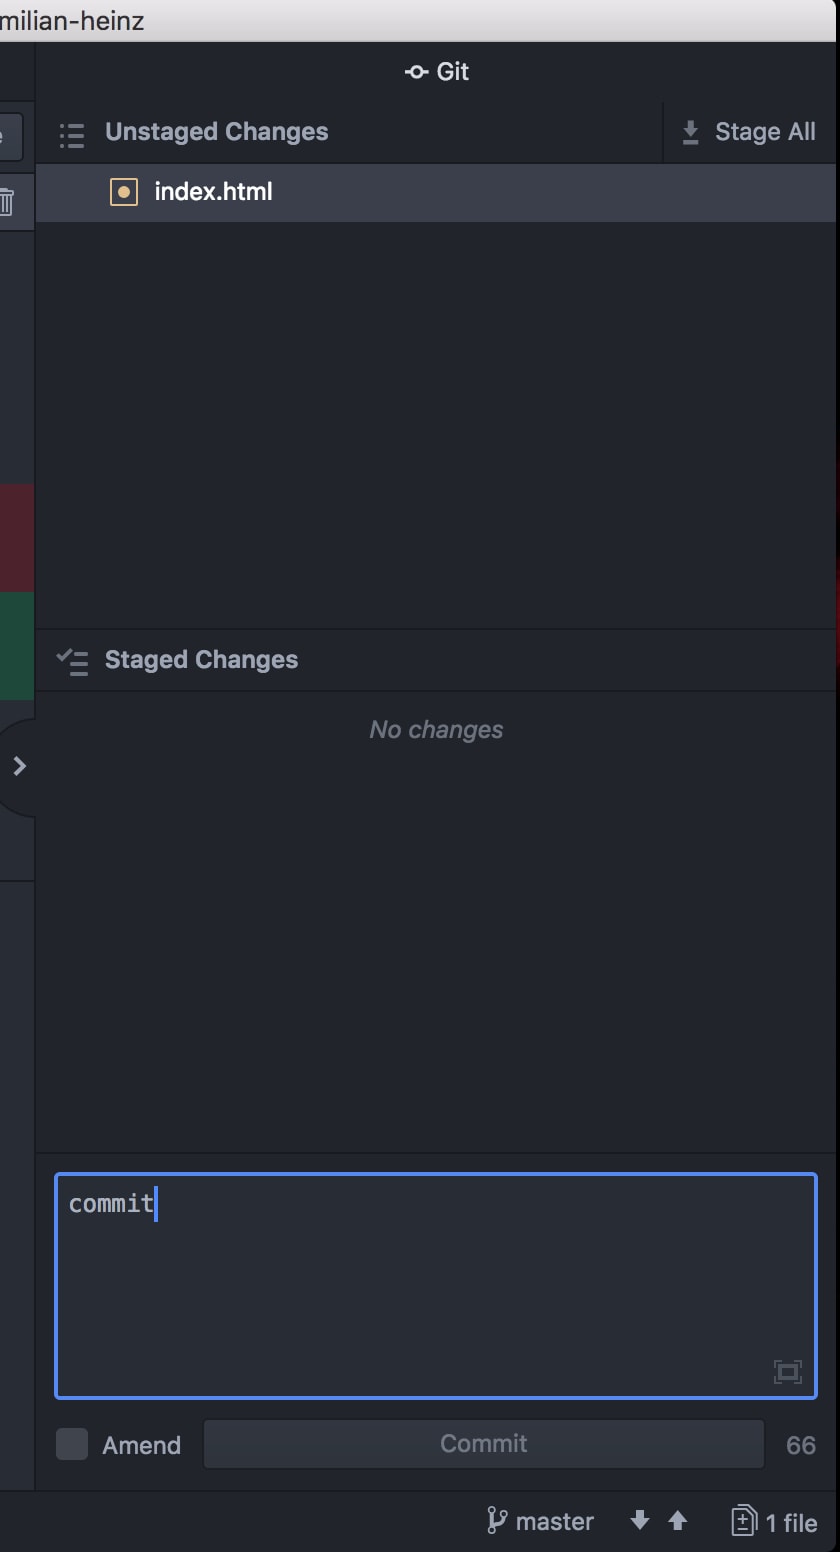Click the red deleted-lines diff block
The height and width of the screenshot is (1552, 840).
tap(17, 537)
